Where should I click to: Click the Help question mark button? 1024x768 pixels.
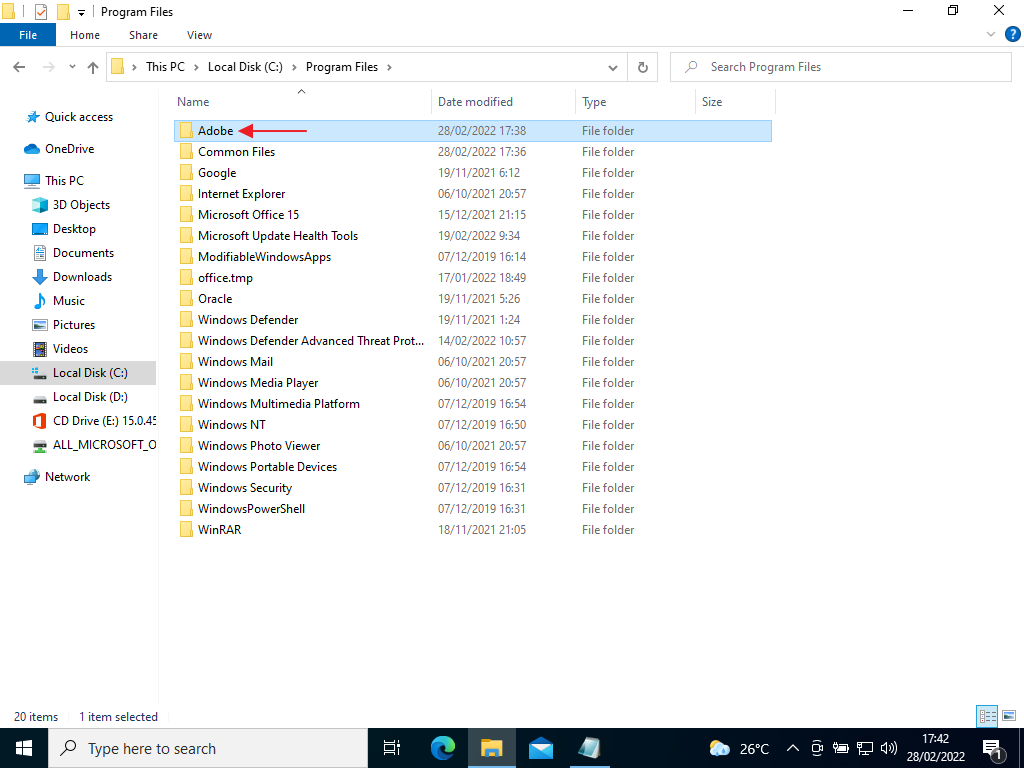click(1012, 33)
